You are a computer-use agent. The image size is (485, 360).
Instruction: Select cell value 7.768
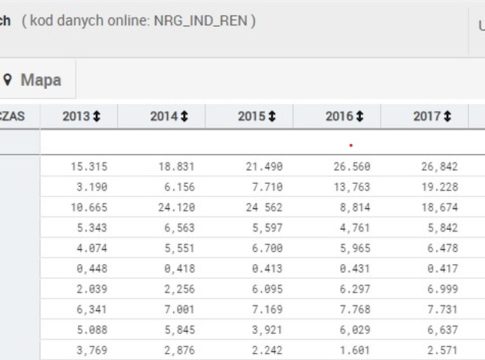tap(355, 309)
